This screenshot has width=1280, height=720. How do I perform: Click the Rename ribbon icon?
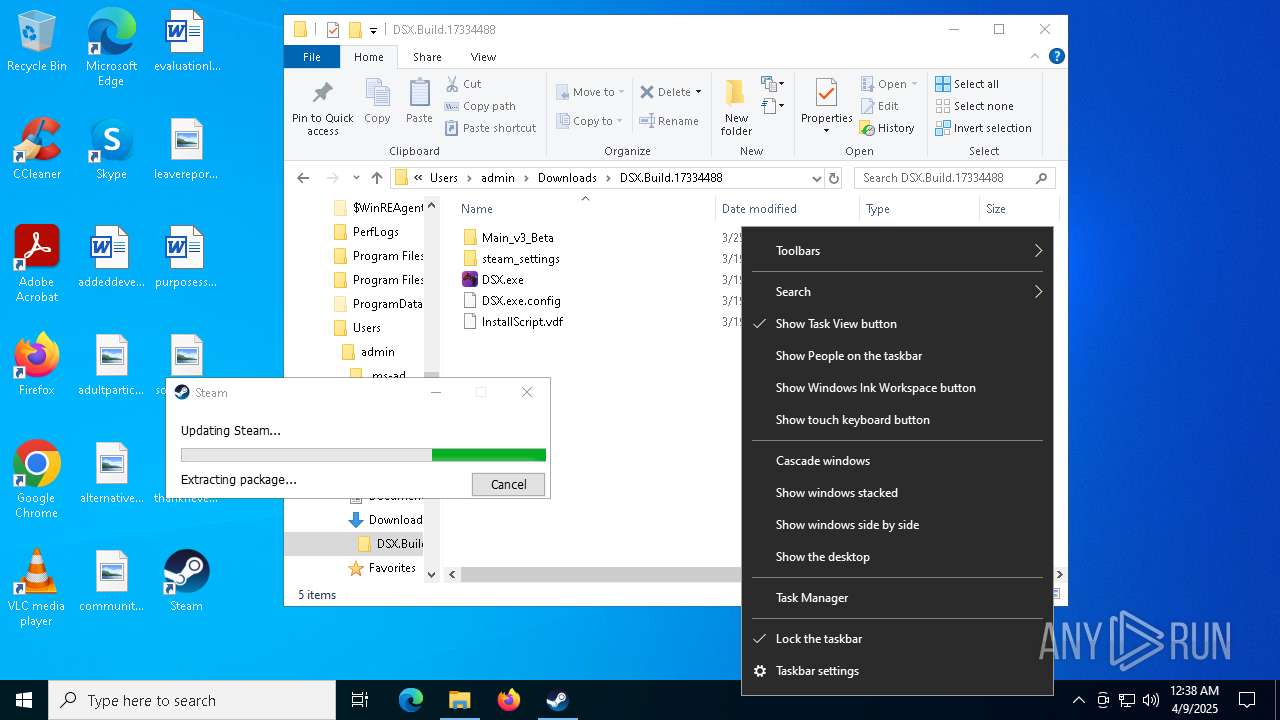coord(669,121)
